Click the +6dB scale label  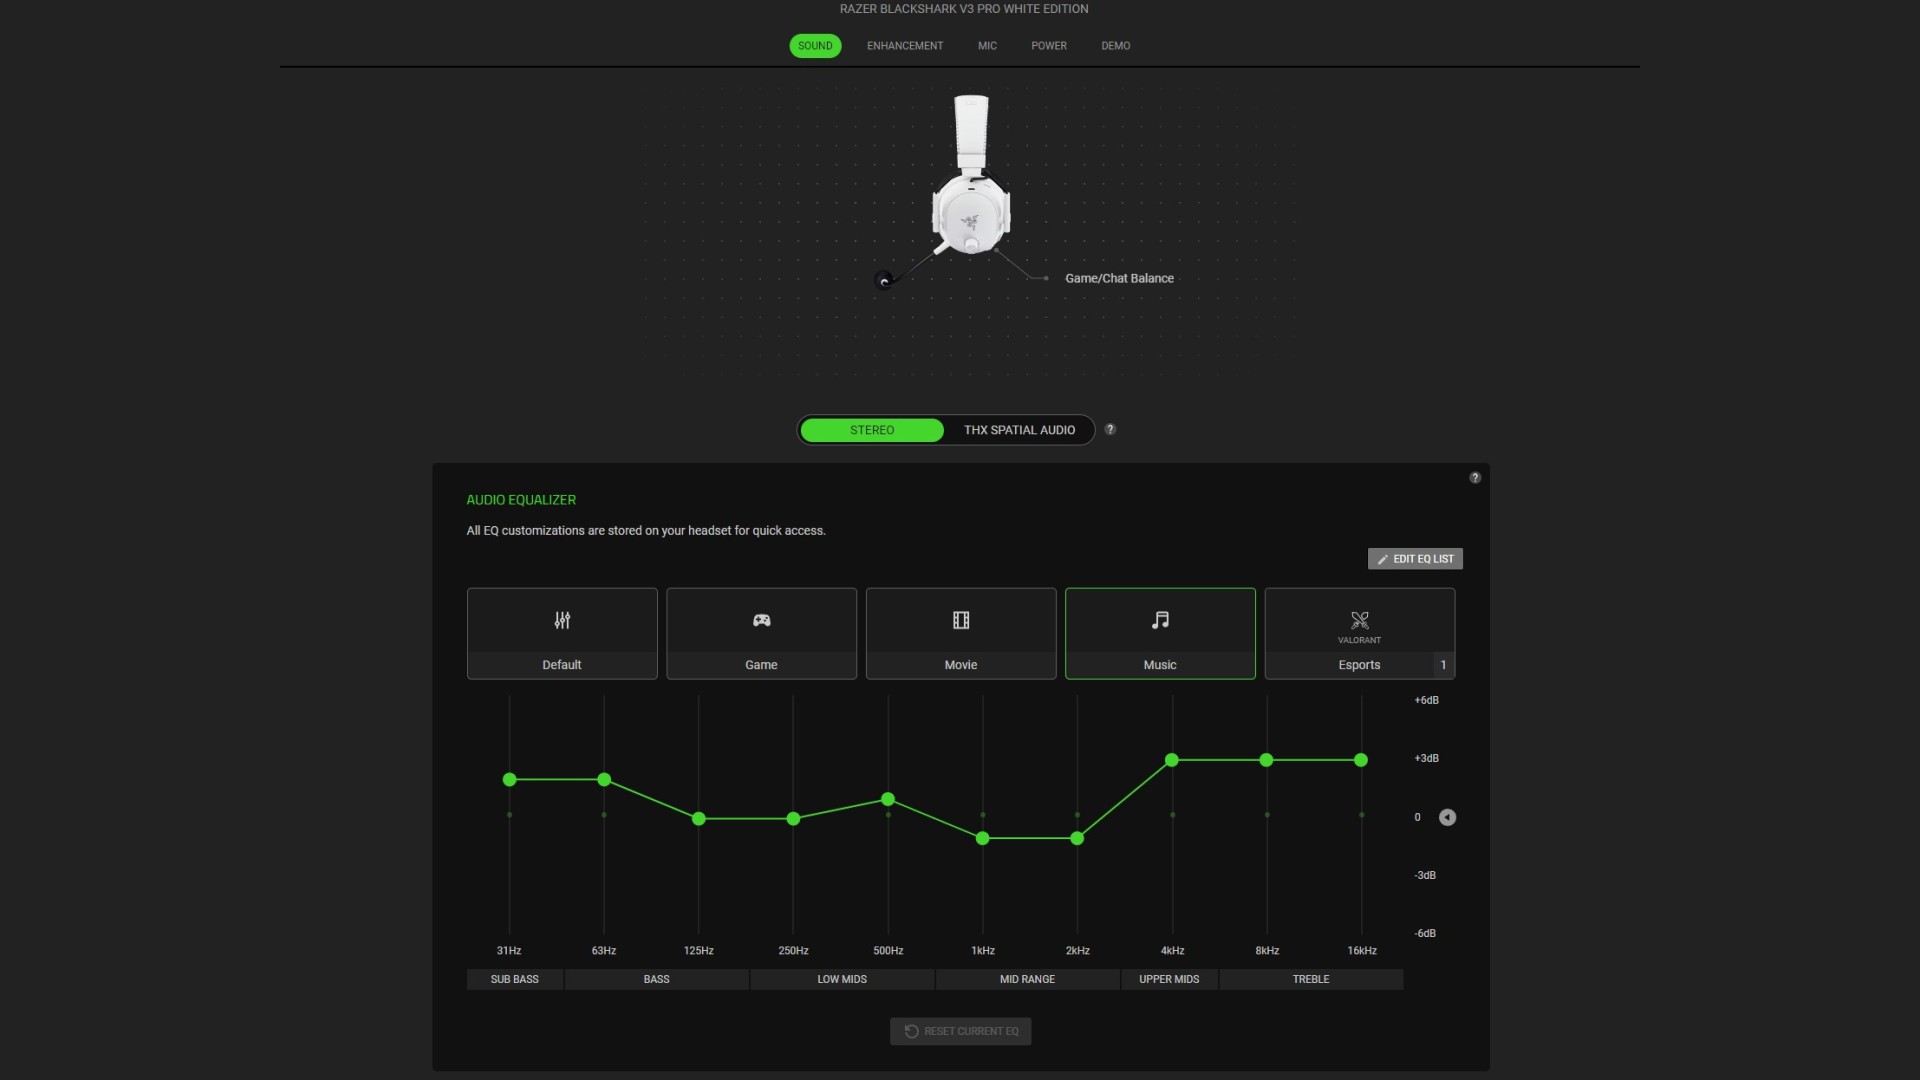click(1426, 700)
